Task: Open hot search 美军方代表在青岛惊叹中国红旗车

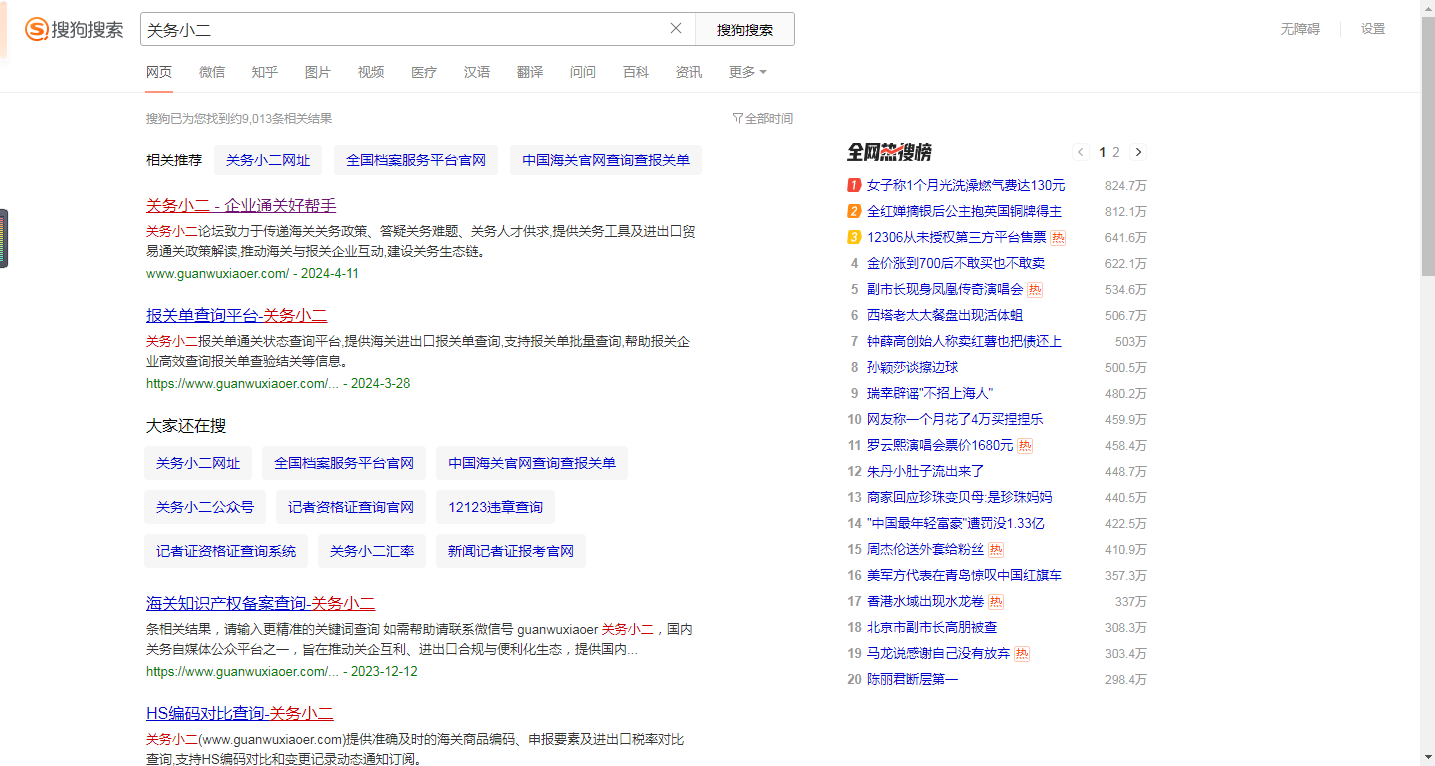Action: pos(964,575)
